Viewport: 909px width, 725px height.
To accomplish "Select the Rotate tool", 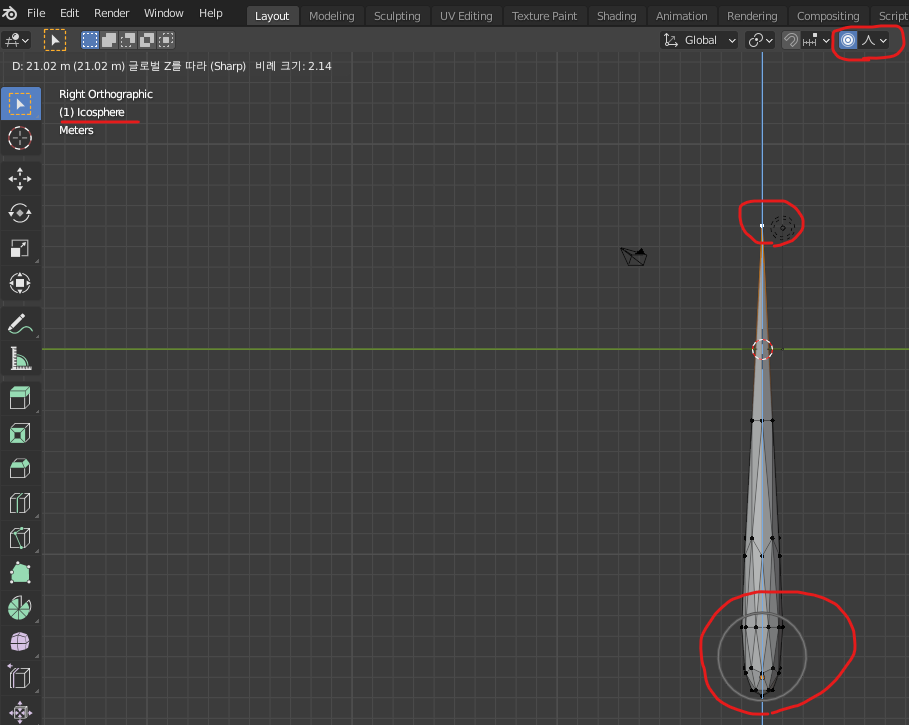I will tap(20, 214).
